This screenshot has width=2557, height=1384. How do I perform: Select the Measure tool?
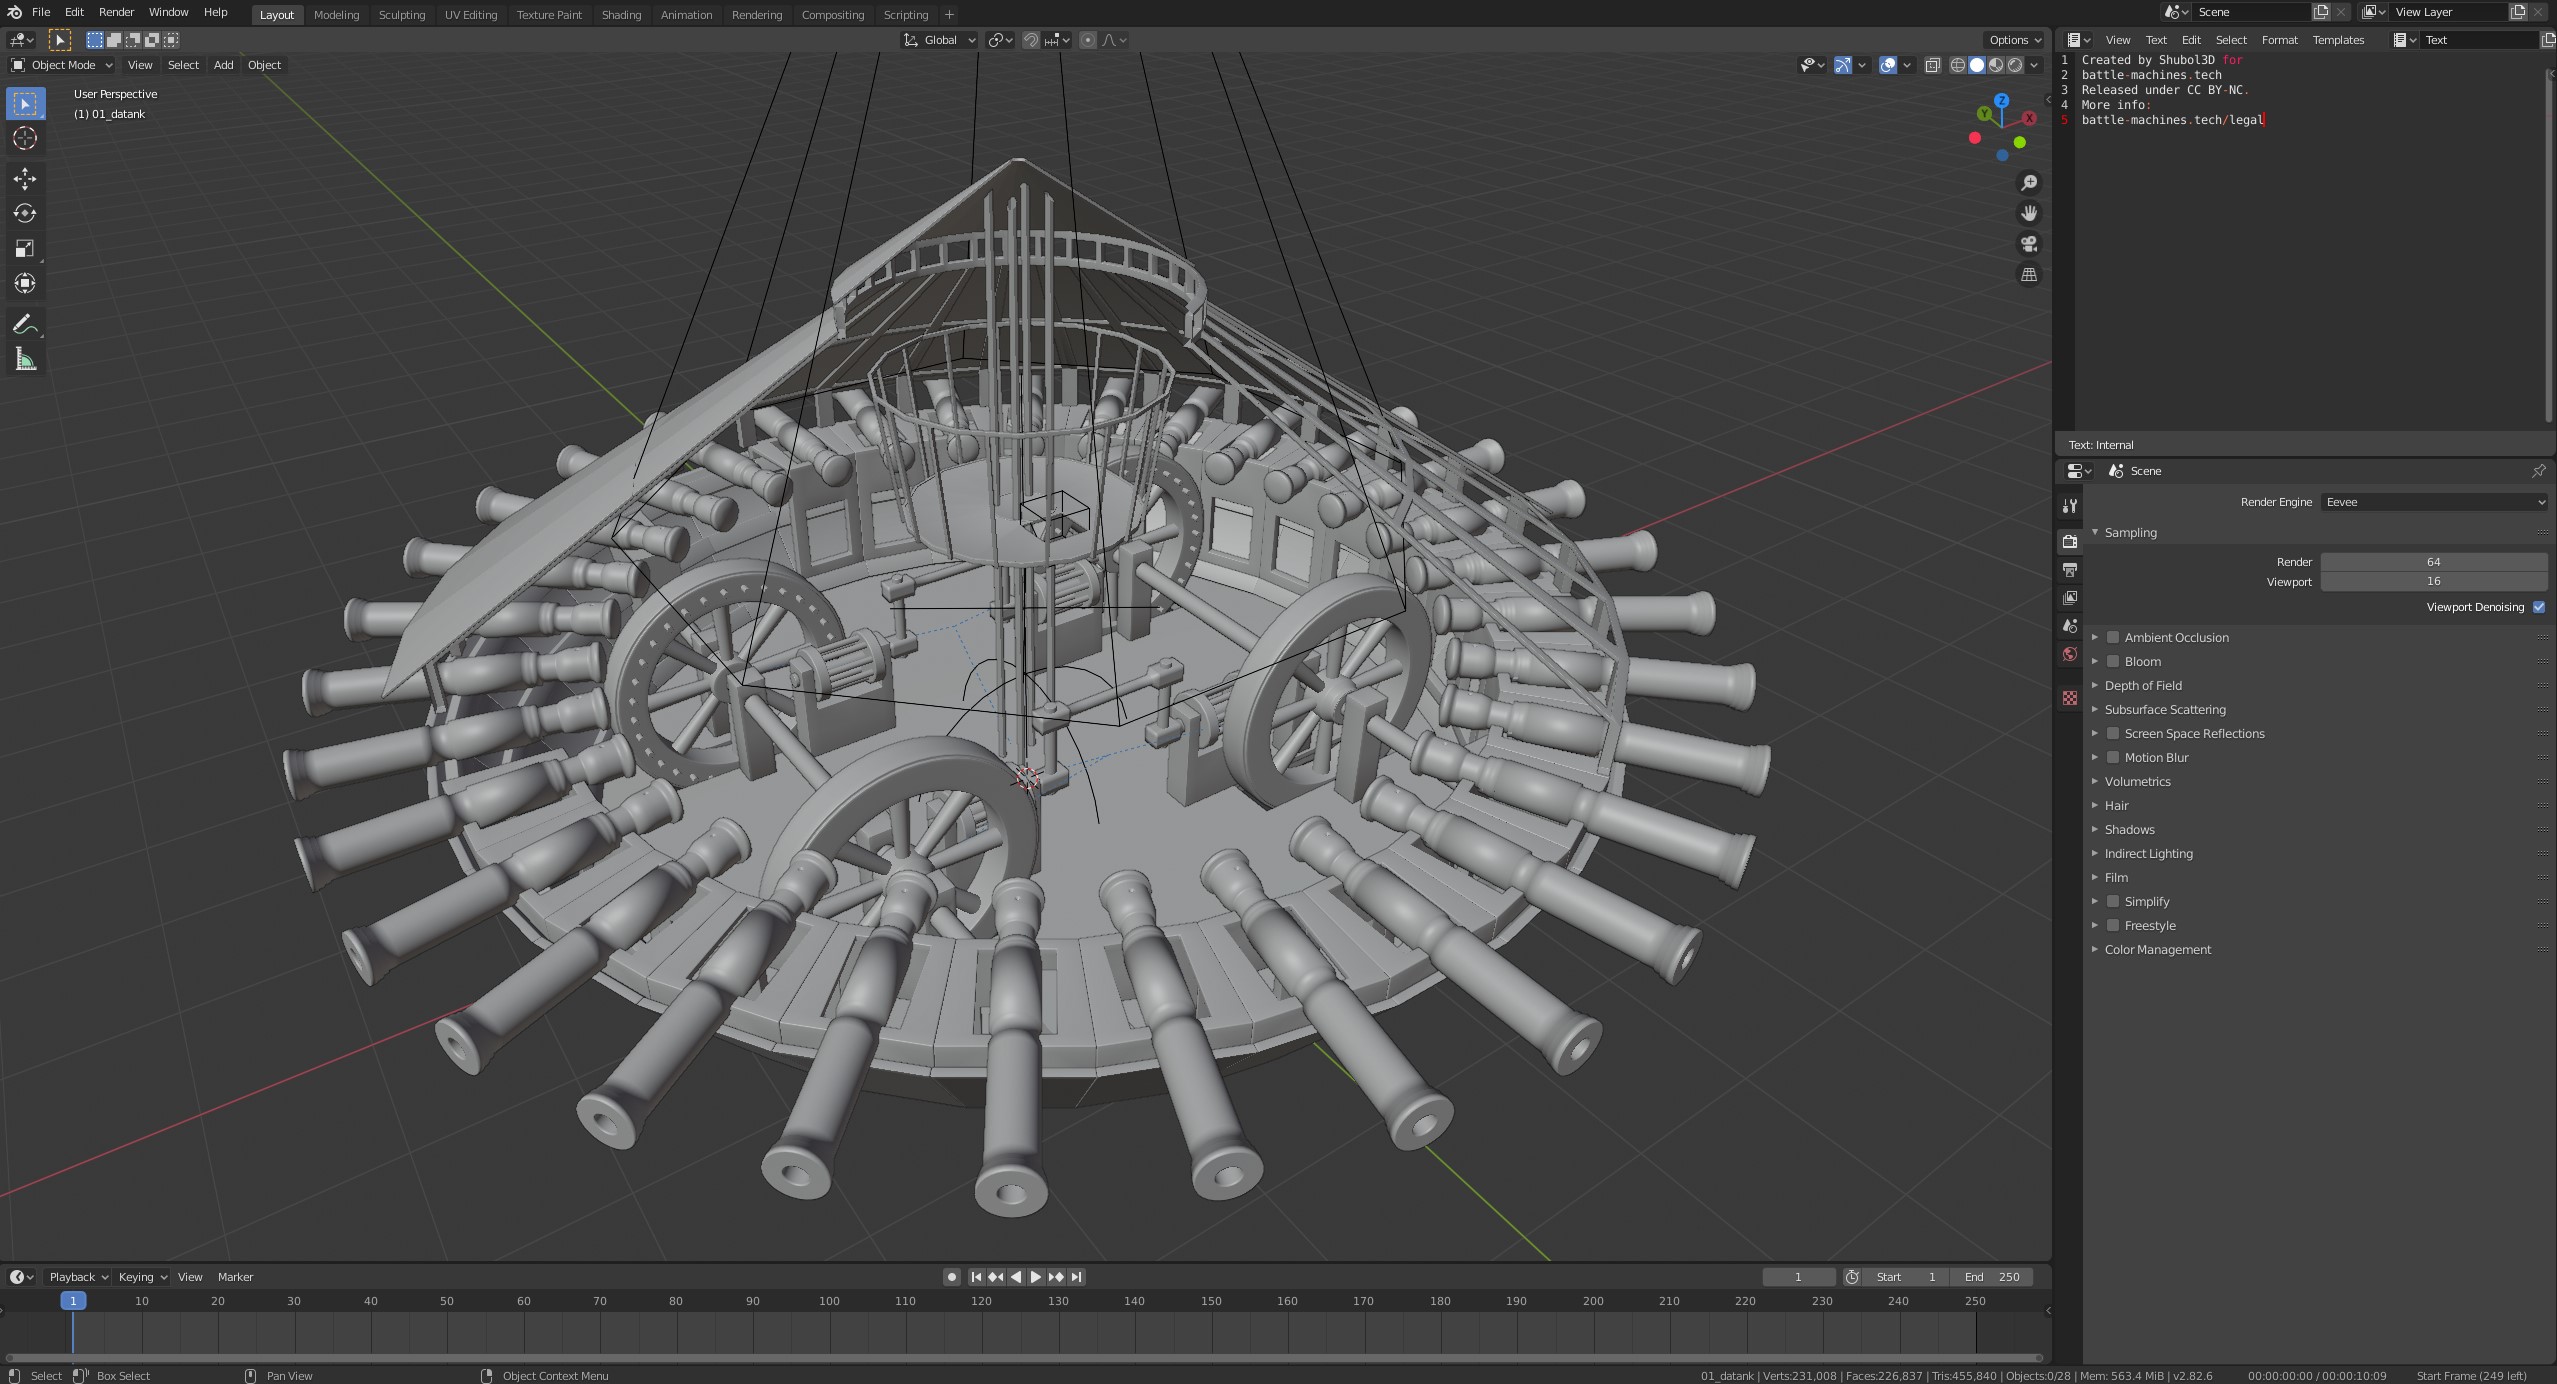(24, 359)
